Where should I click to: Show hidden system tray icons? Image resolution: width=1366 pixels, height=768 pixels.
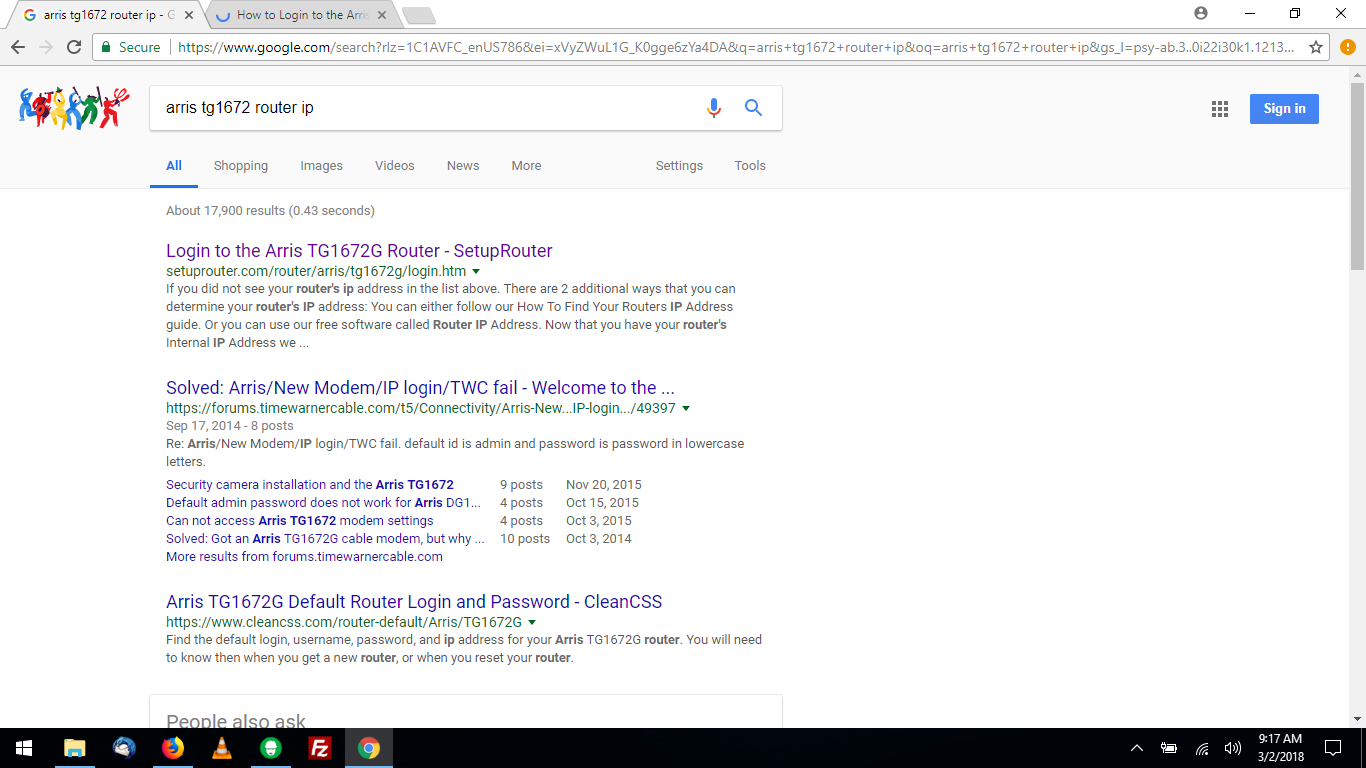click(1137, 748)
